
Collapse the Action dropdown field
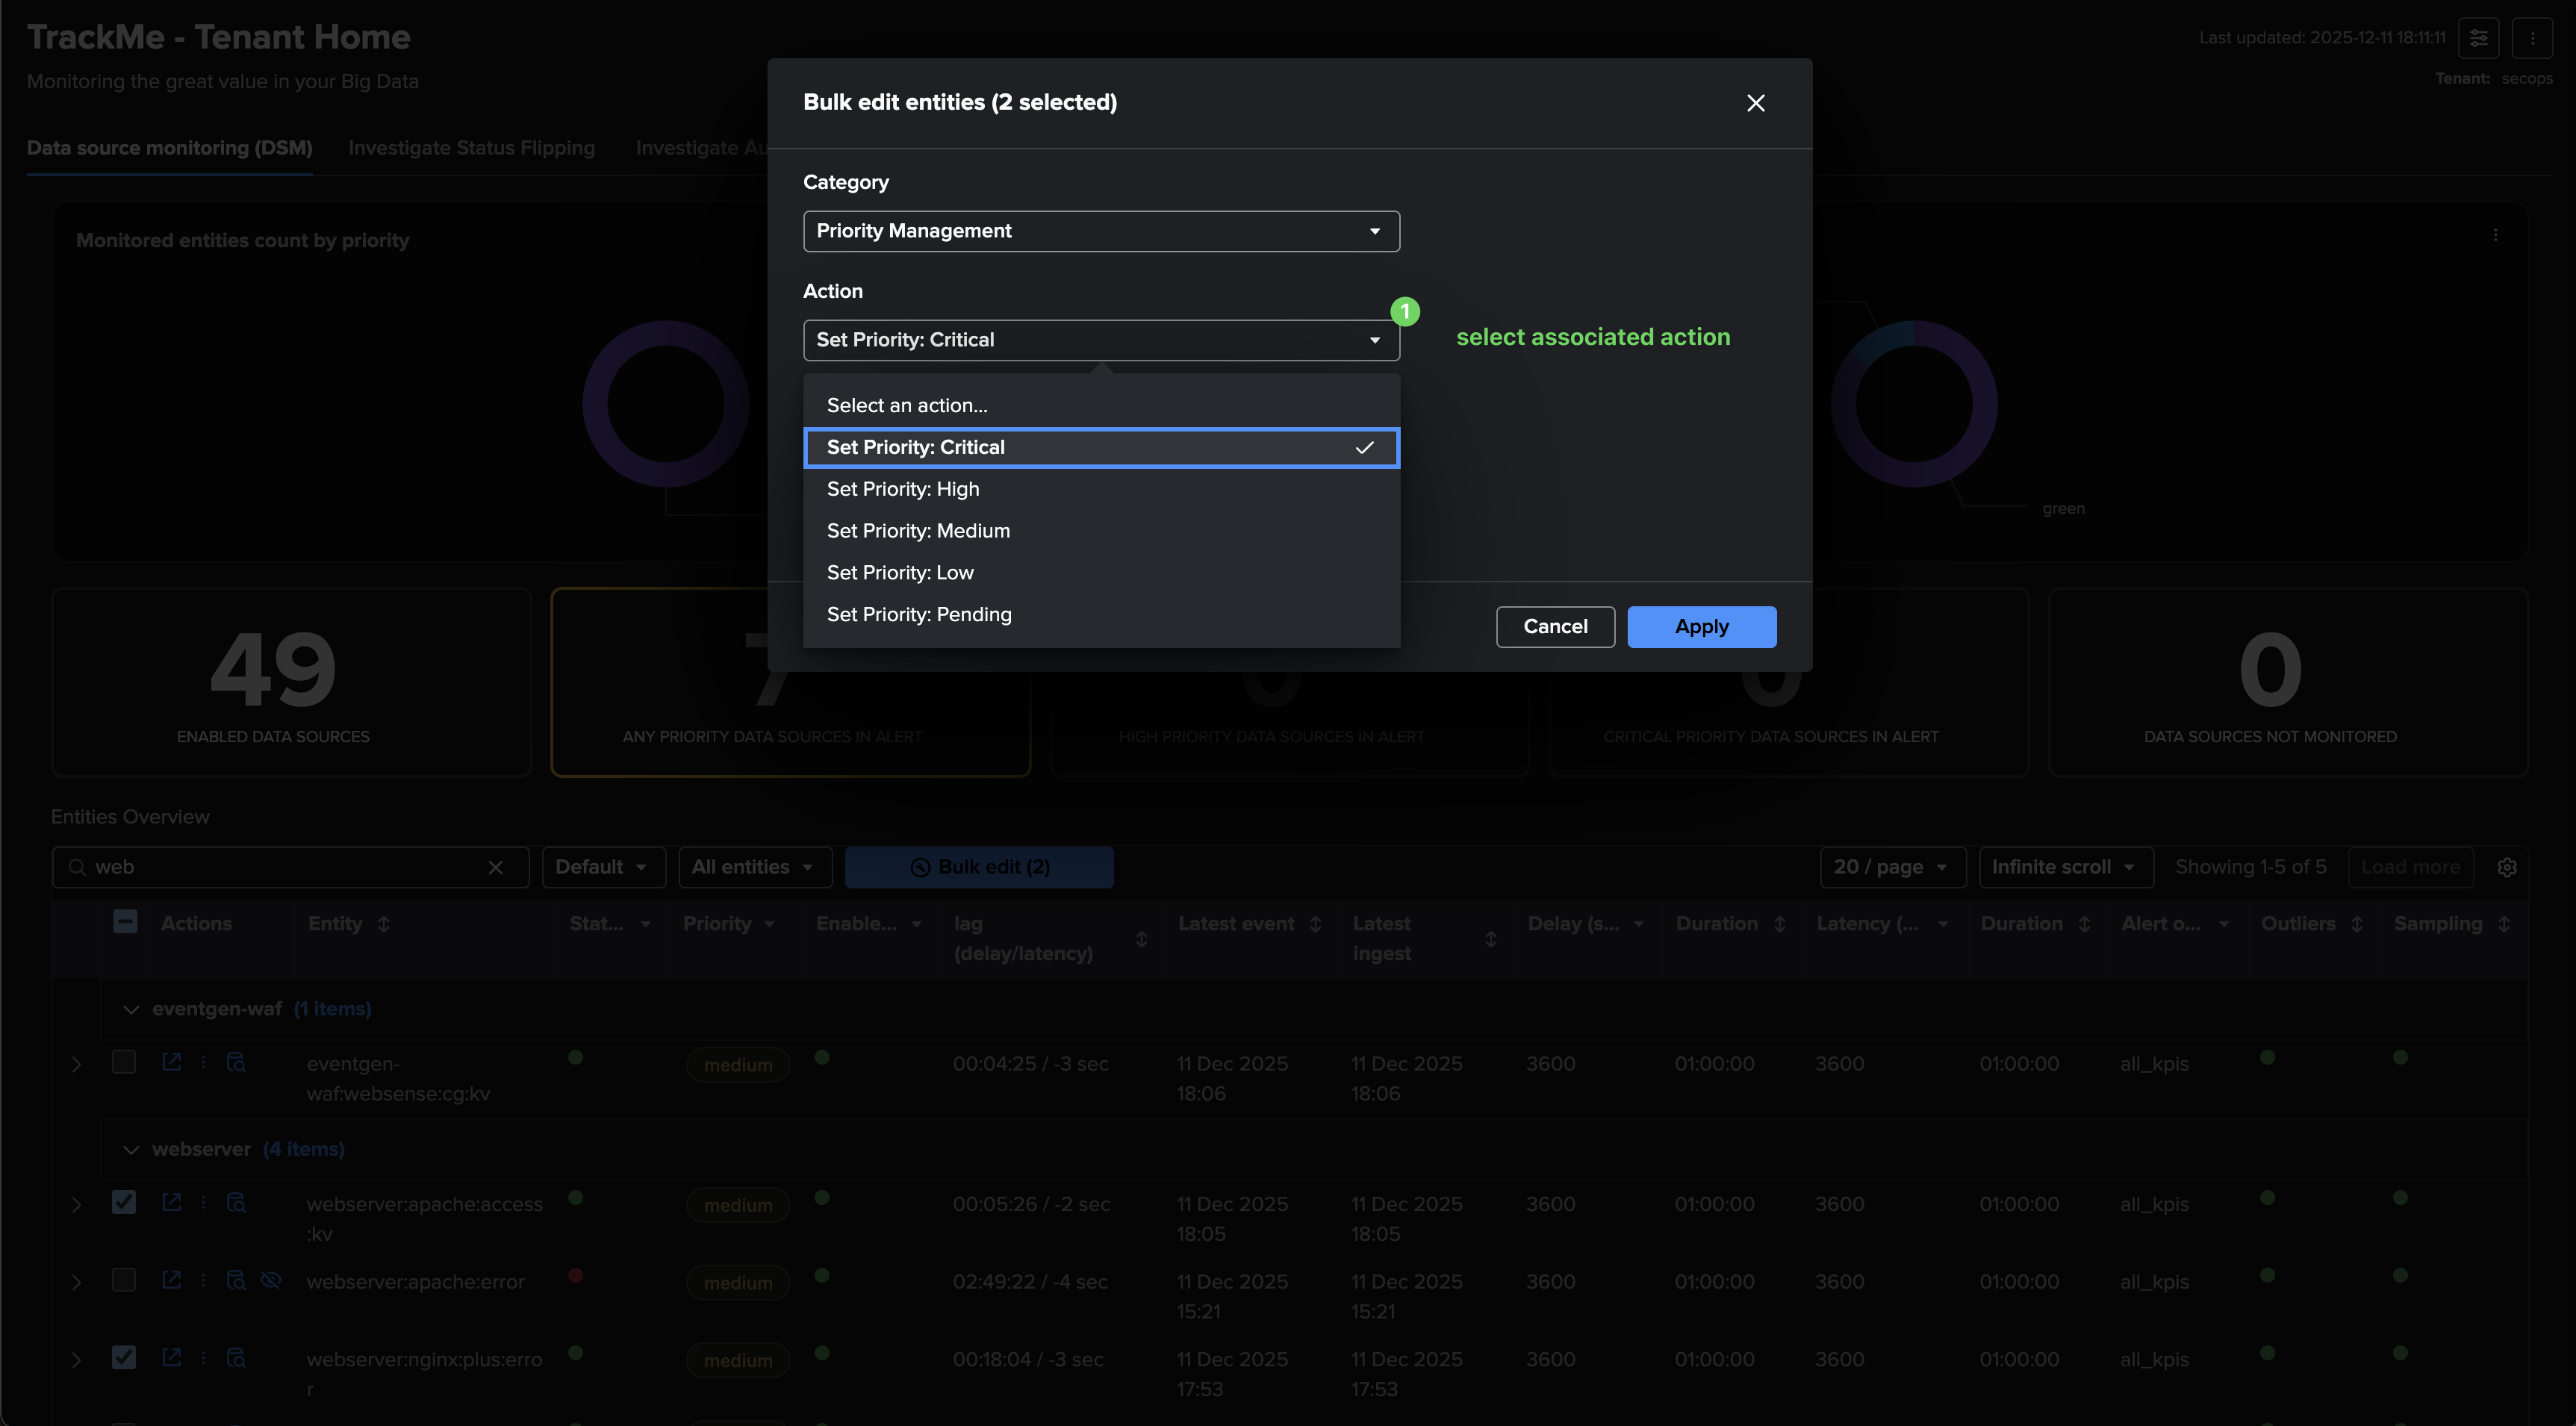click(1101, 340)
